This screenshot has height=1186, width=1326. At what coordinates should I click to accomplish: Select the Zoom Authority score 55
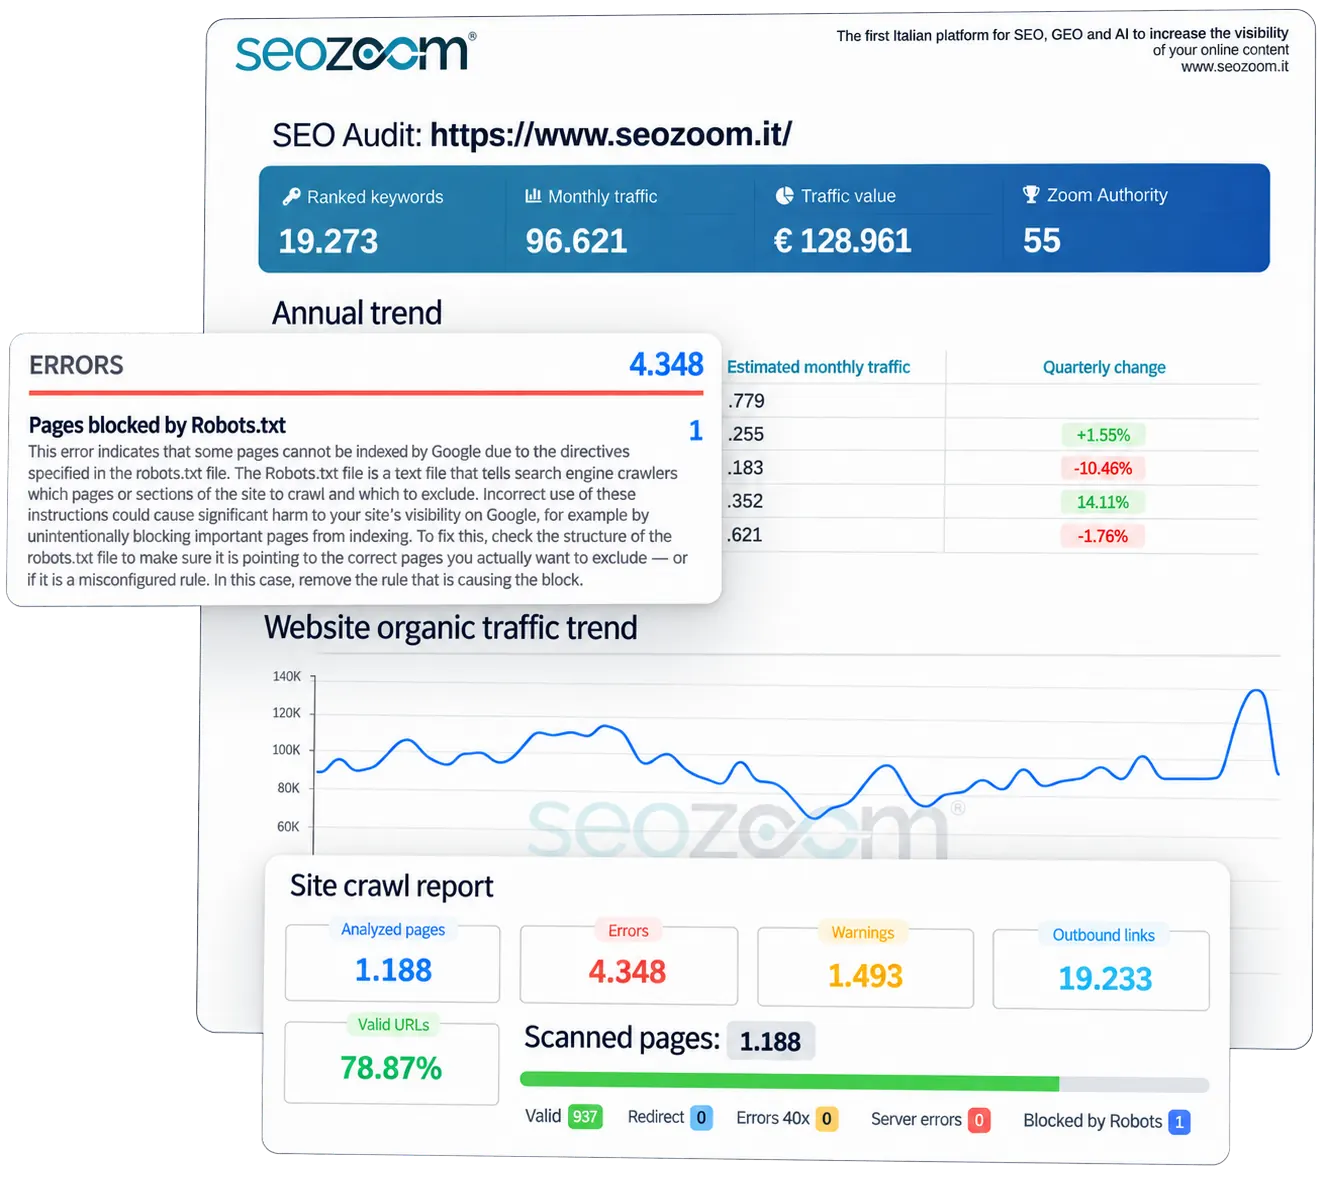[x=1041, y=240]
